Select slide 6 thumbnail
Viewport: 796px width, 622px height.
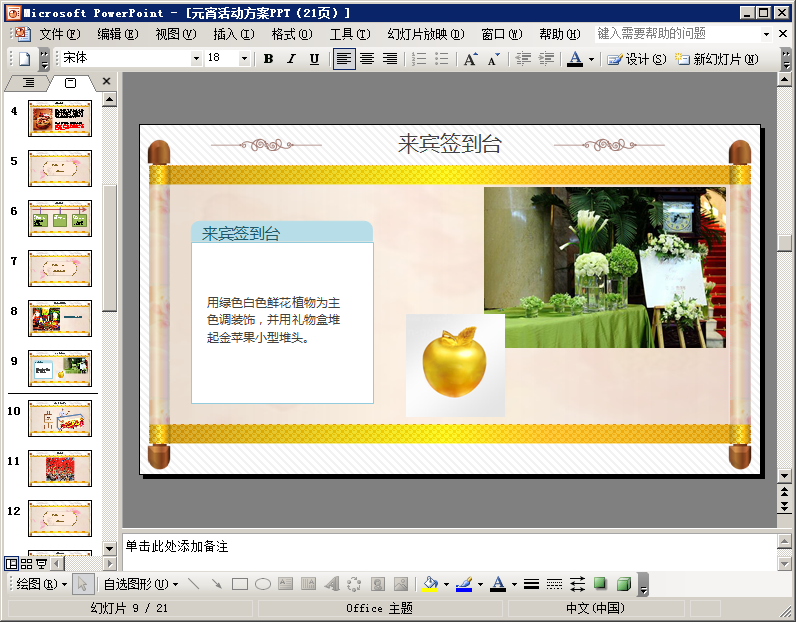(60, 218)
